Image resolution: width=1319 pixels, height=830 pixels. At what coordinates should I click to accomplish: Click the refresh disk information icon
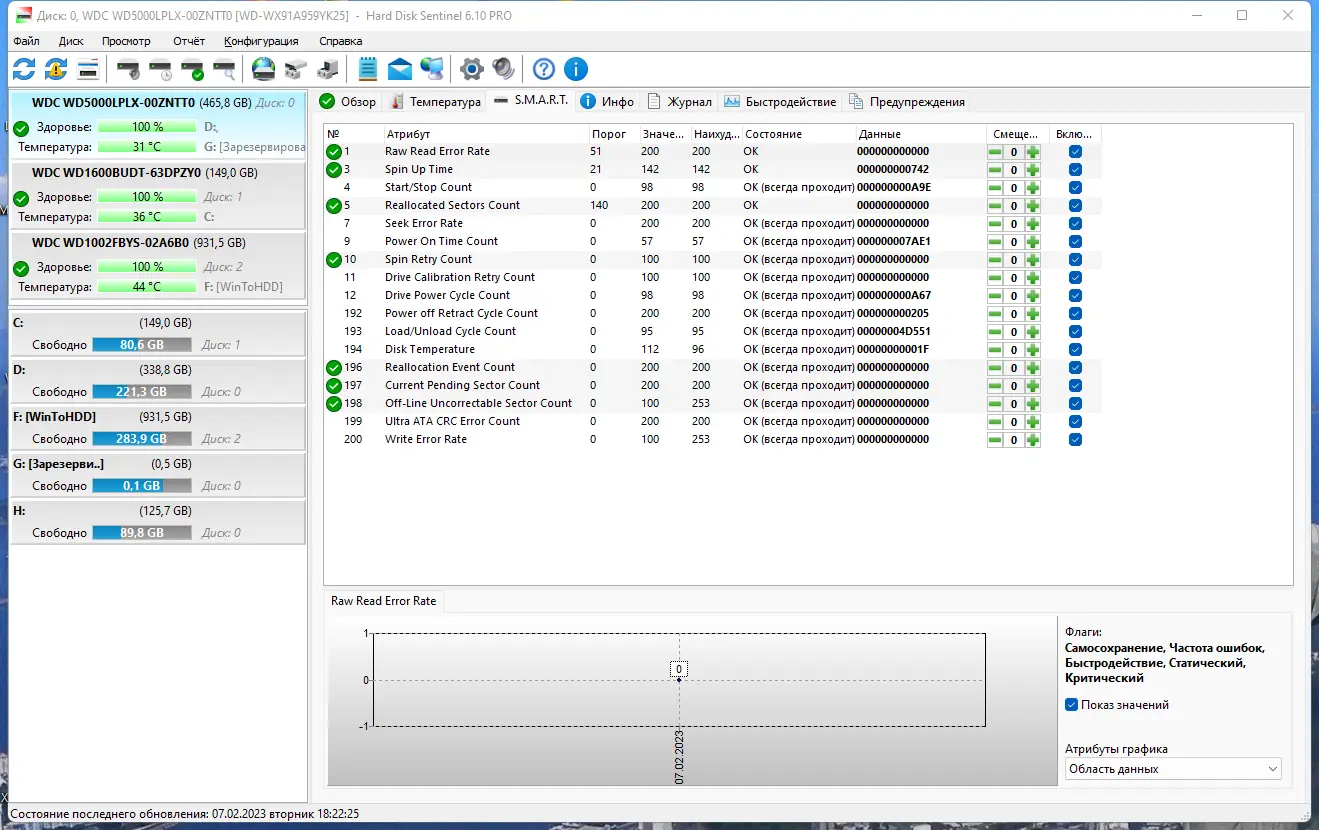point(24,69)
